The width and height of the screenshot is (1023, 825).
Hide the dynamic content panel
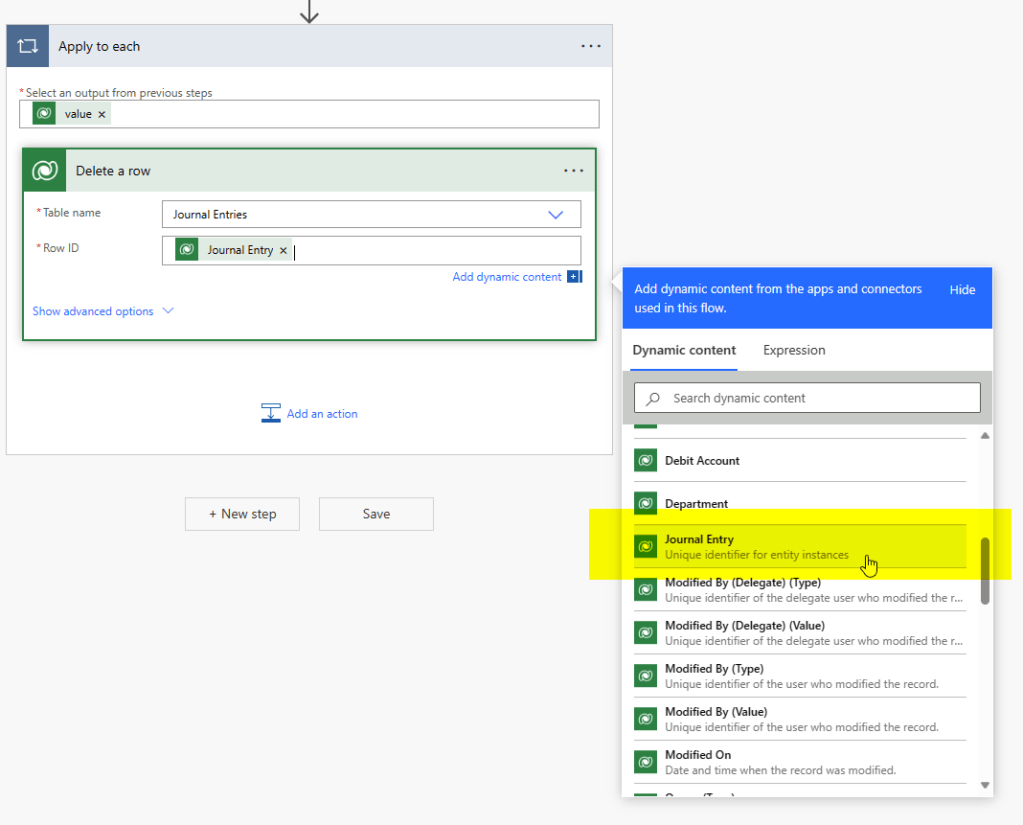click(962, 289)
